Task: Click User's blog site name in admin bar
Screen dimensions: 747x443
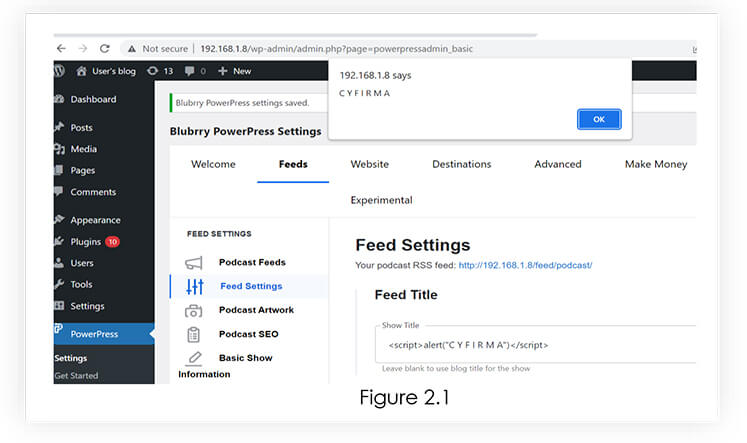Action: [114, 71]
